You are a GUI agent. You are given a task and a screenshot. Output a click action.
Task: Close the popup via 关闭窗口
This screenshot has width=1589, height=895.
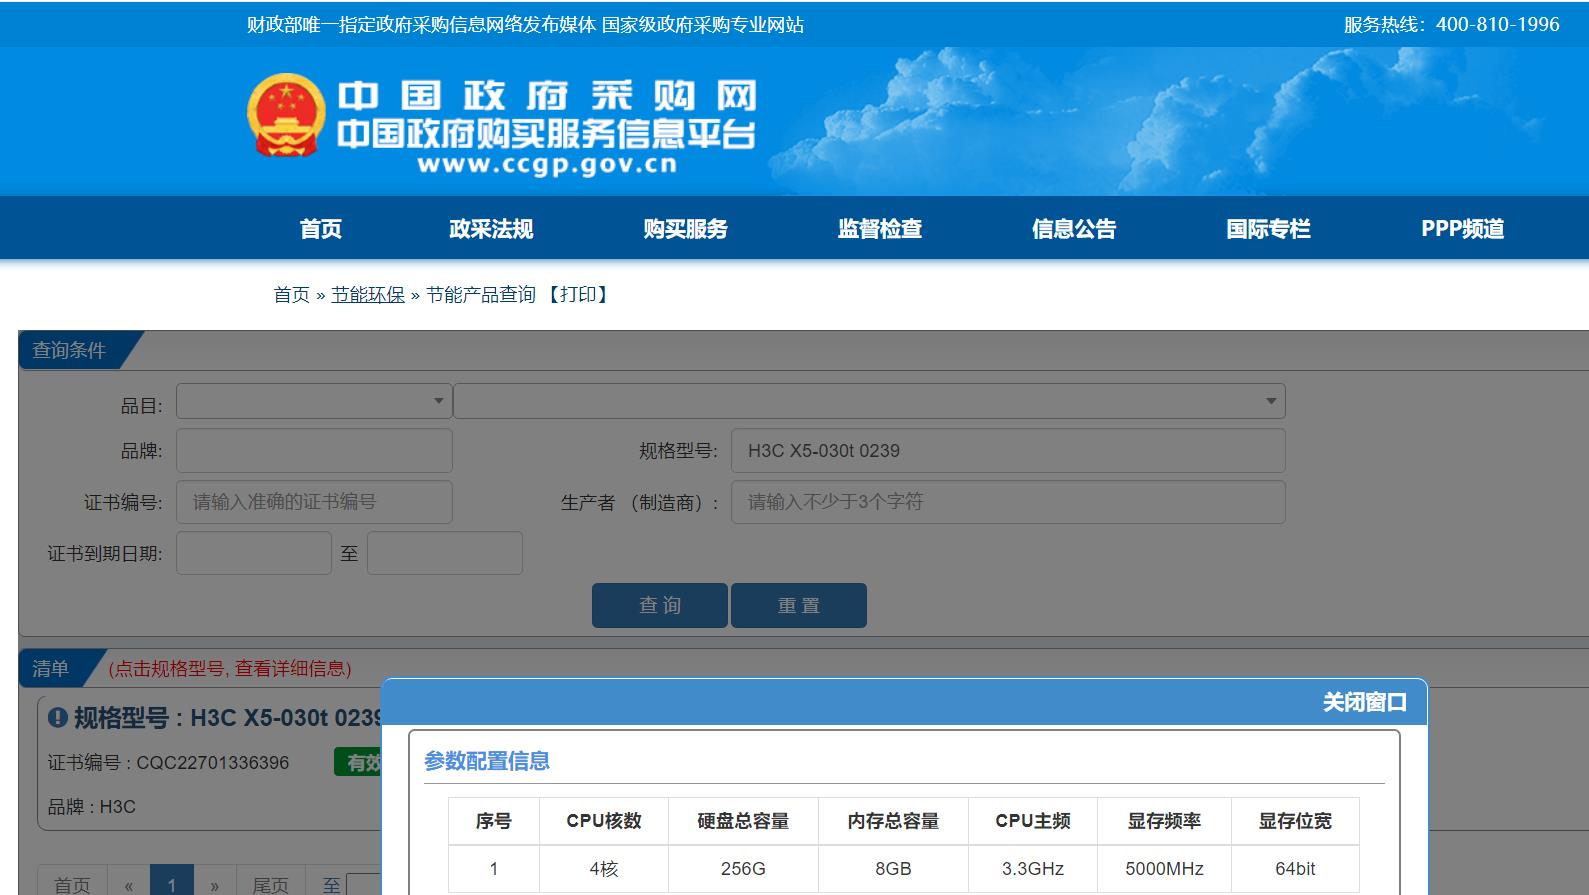1364,702
